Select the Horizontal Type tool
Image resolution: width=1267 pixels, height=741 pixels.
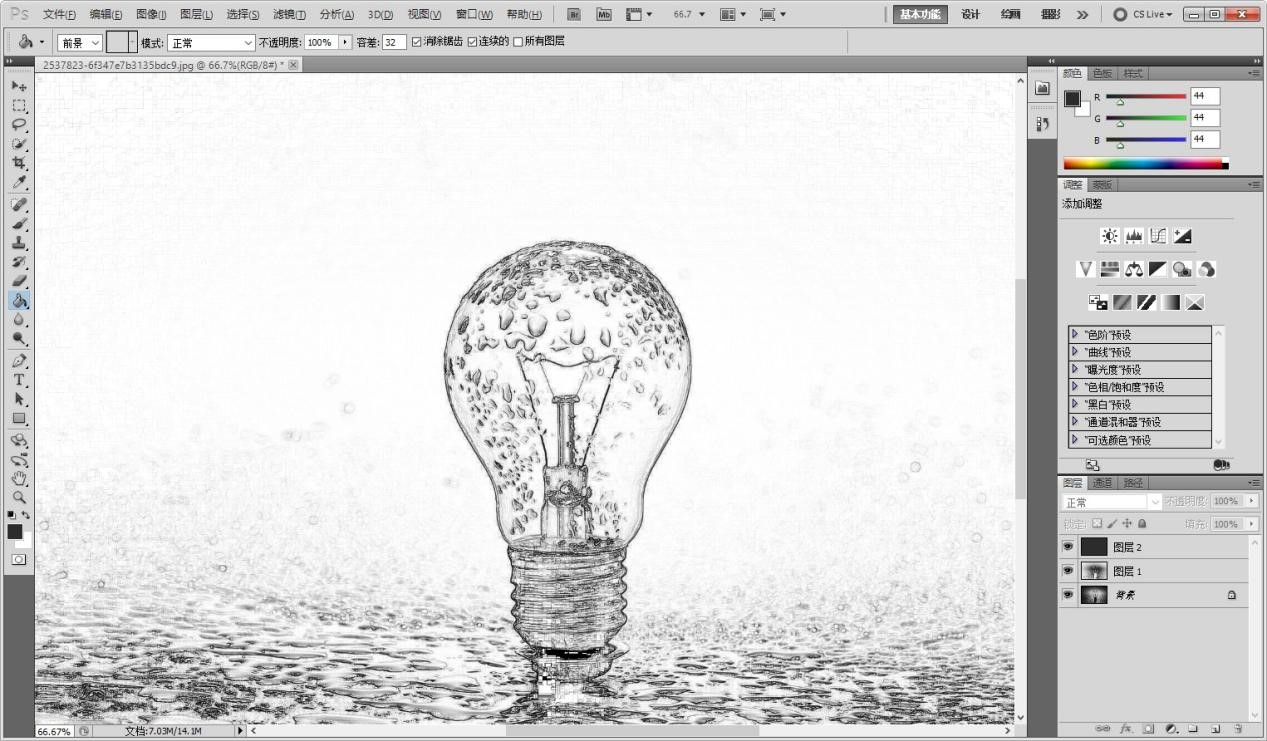(x=20, y=380)
